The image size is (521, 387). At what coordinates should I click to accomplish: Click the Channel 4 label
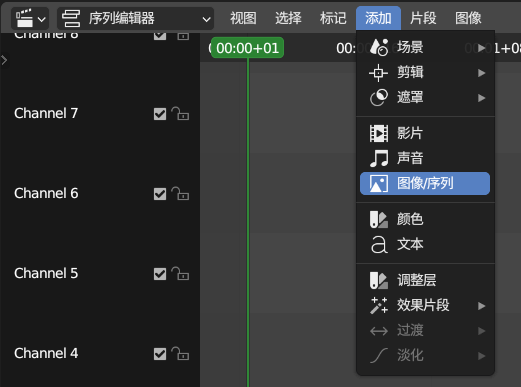click(46, 353)
